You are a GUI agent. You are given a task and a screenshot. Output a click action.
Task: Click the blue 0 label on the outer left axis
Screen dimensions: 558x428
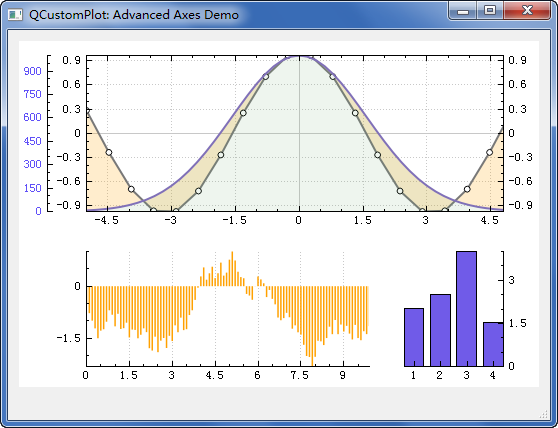click(x=38, y=211)
